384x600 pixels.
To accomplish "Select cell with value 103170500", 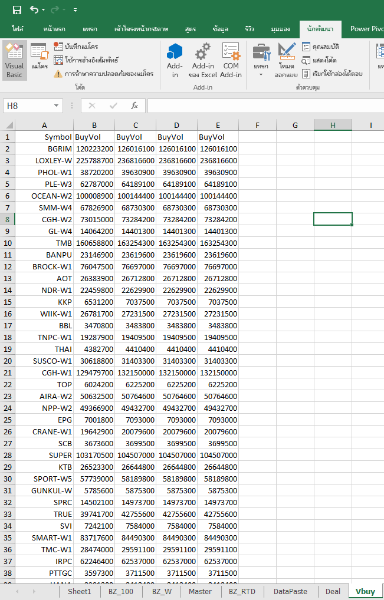I will tap(94, 455).
